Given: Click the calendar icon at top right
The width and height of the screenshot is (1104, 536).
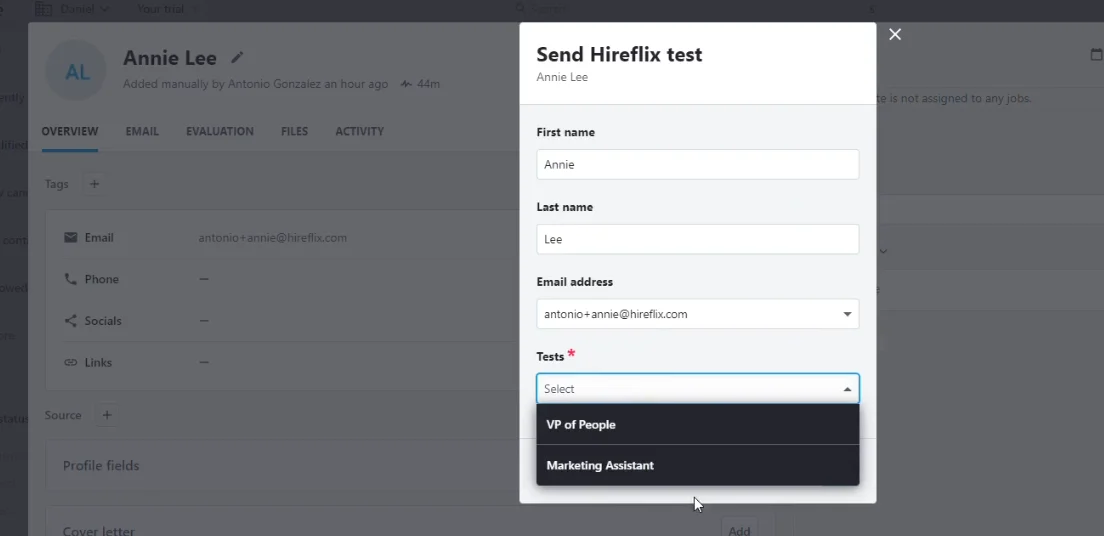Looking at the screenshot, I should pos(1096,54).
